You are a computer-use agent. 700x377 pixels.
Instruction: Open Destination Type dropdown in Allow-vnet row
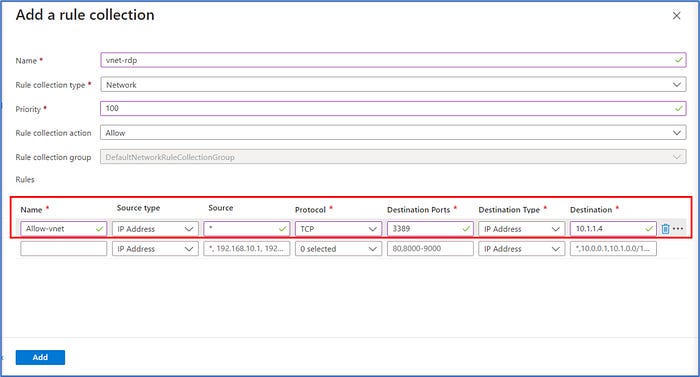pos(521,229)
